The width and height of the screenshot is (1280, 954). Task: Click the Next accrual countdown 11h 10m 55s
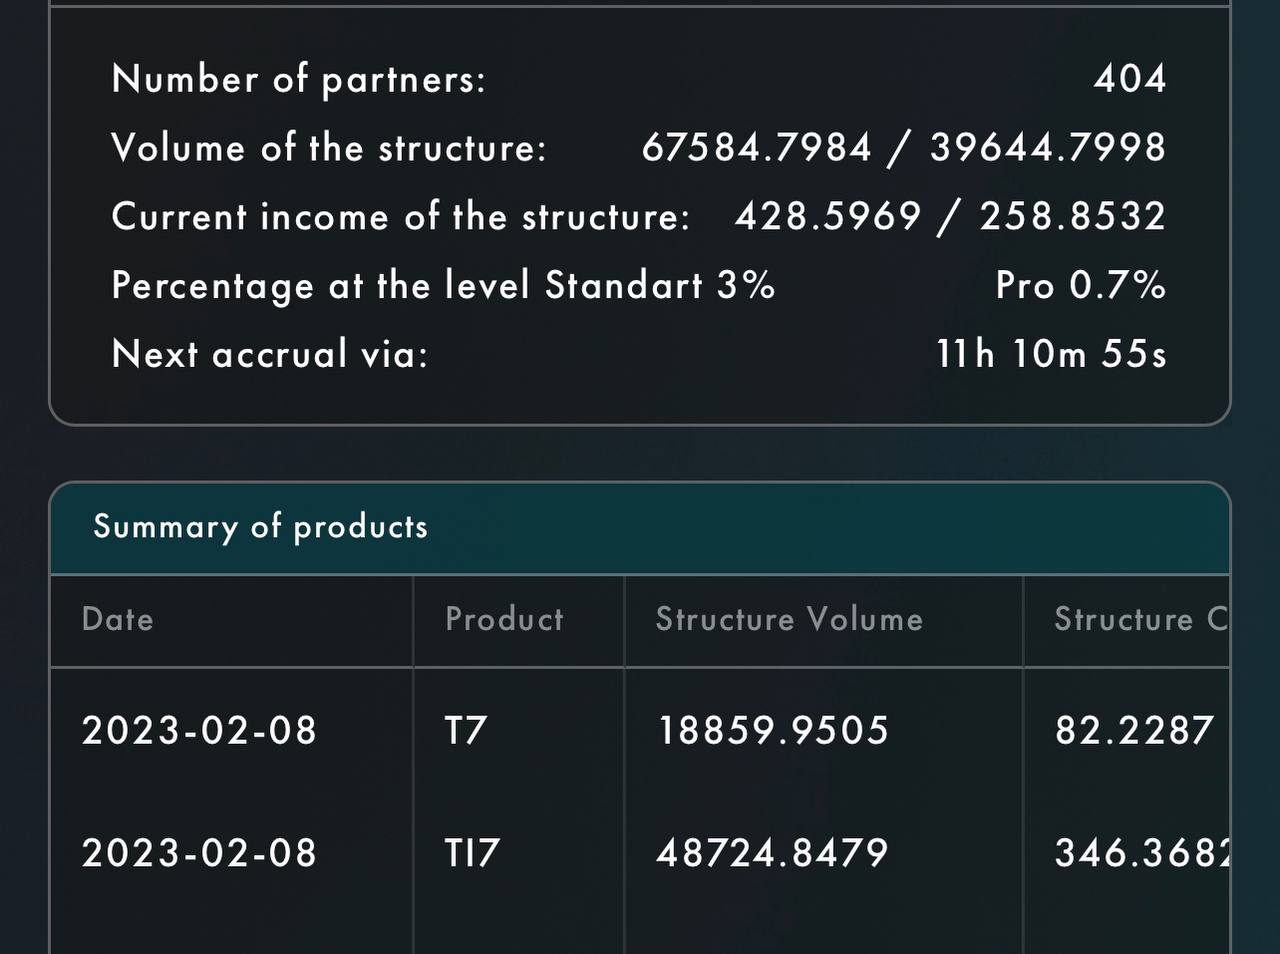coord(1051,354)
